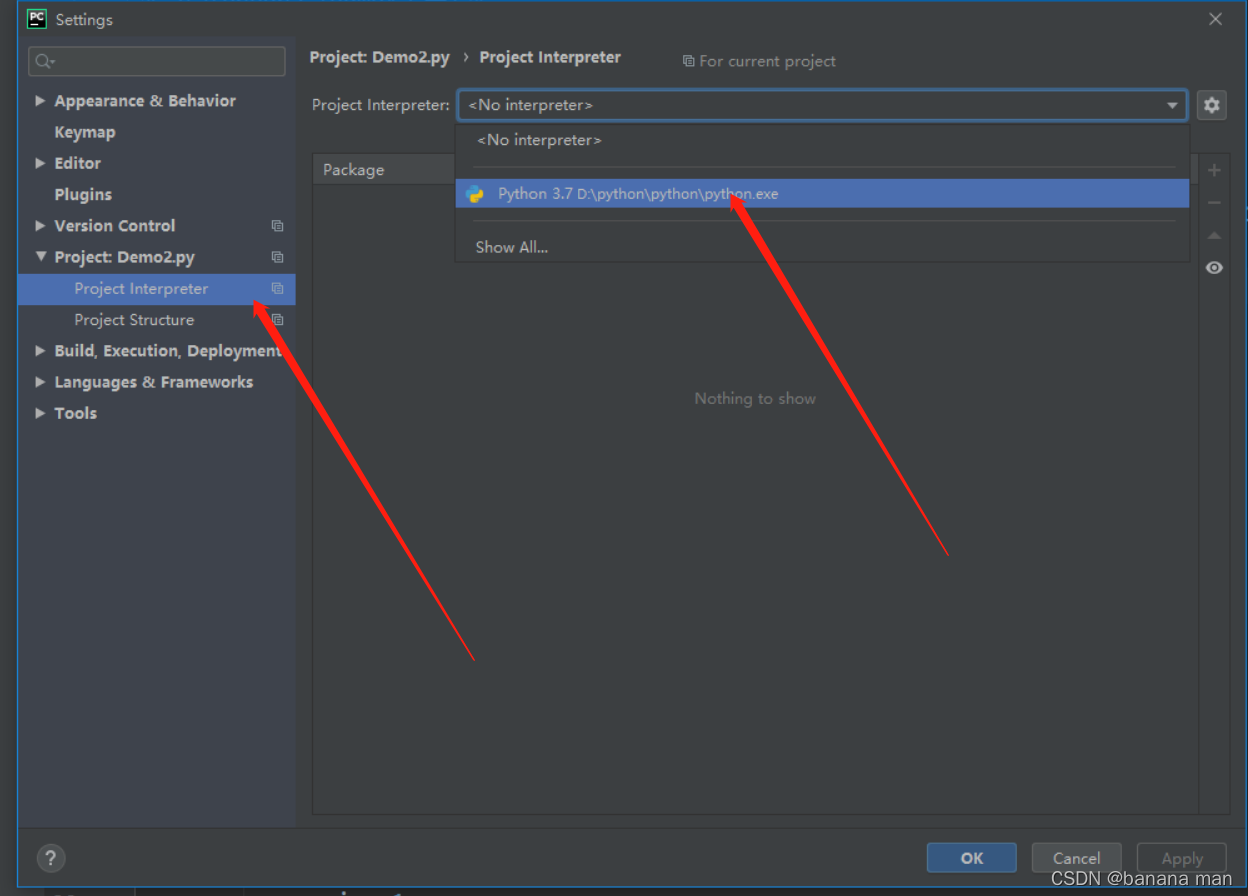Click the help question mark icon
The height and width of the screenshot is (896, 1248).
(x=51, y=858)
